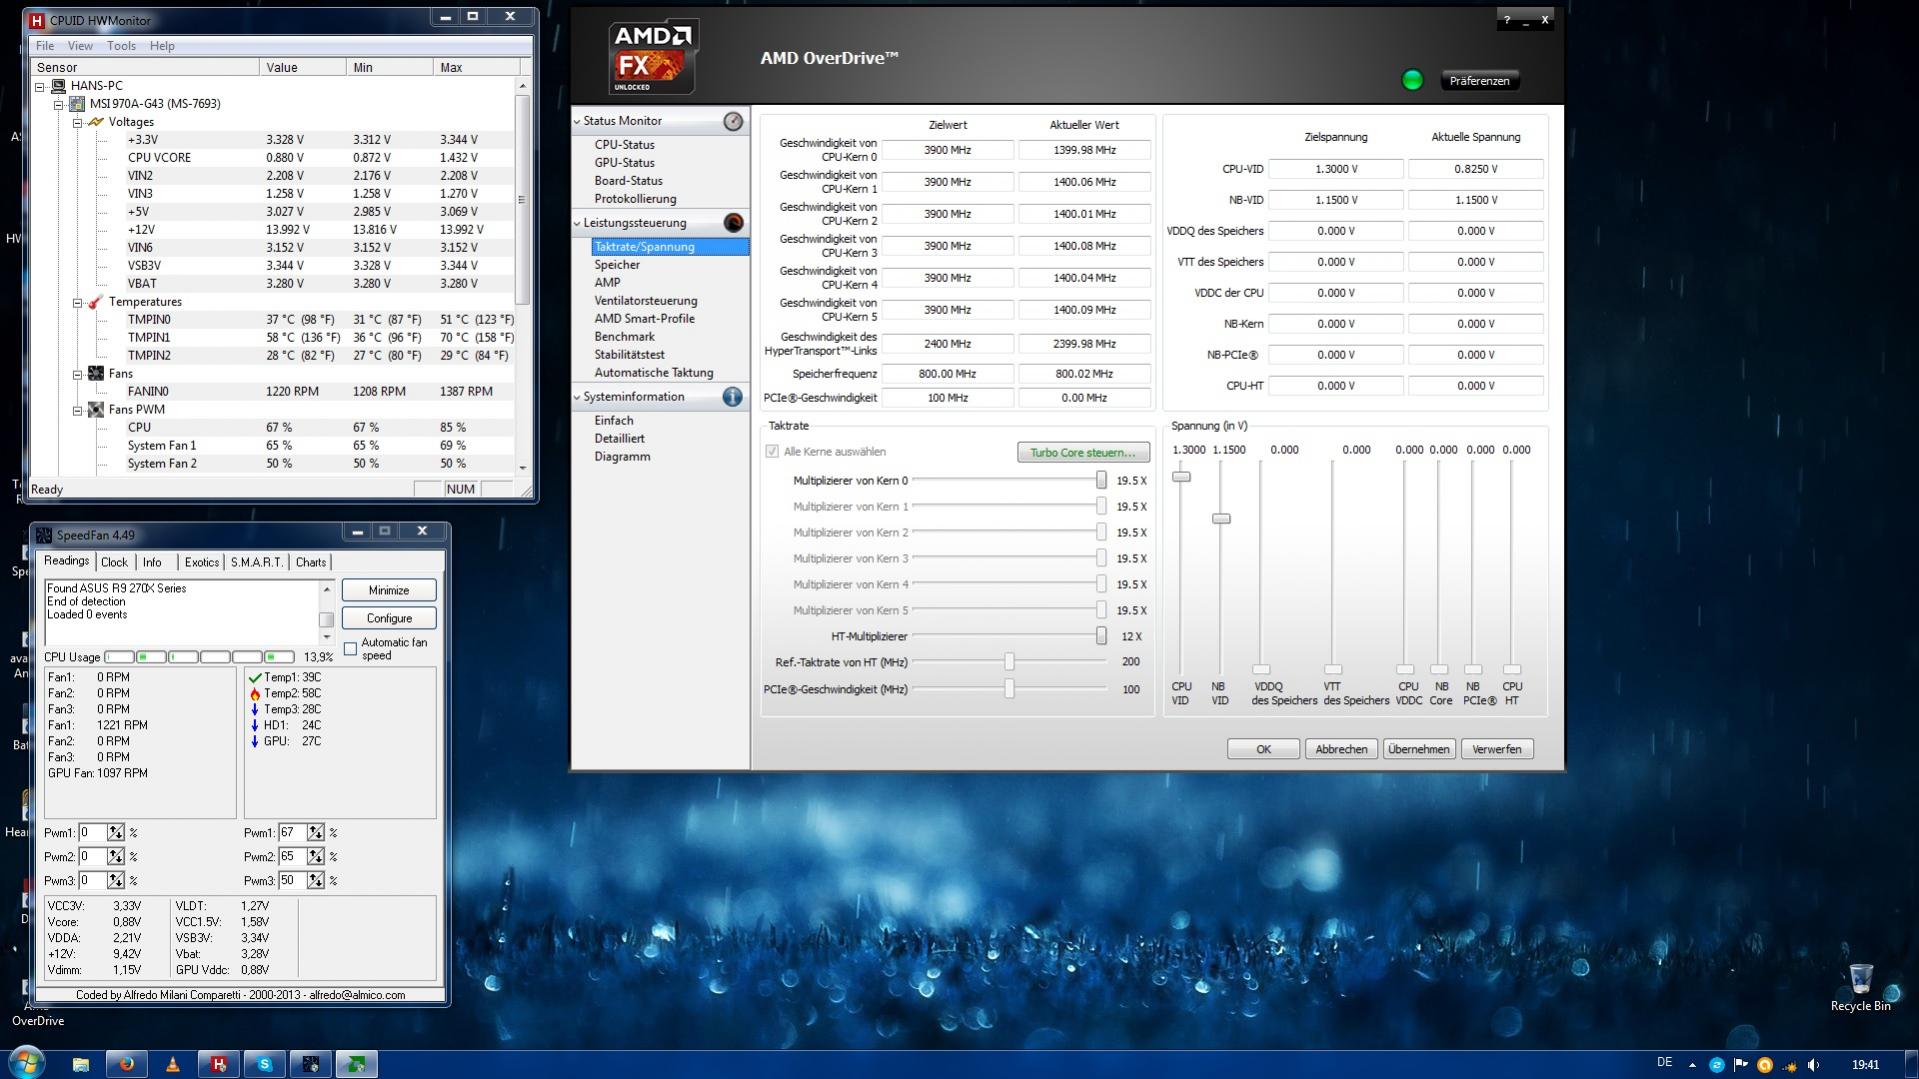The image size is (1919, 1079).
Task: Click the Übernehmen button
Action: click(1418, 749)
